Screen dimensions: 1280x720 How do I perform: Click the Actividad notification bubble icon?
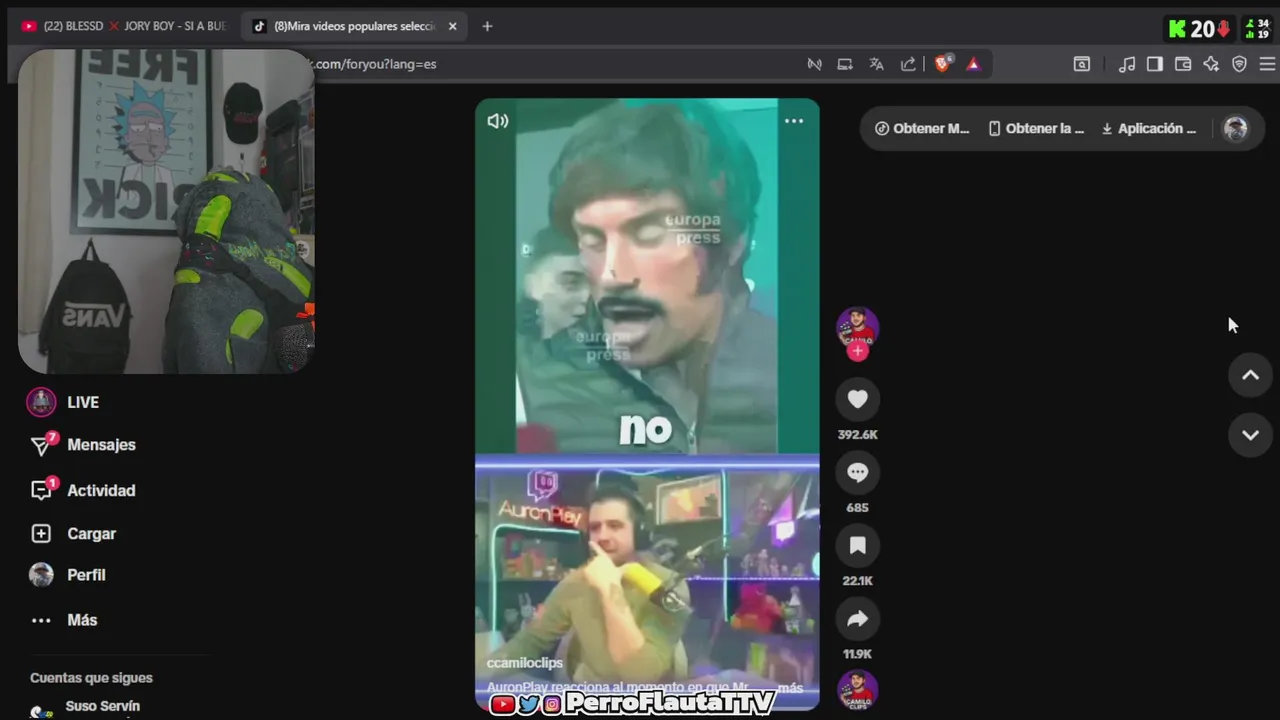42,490
